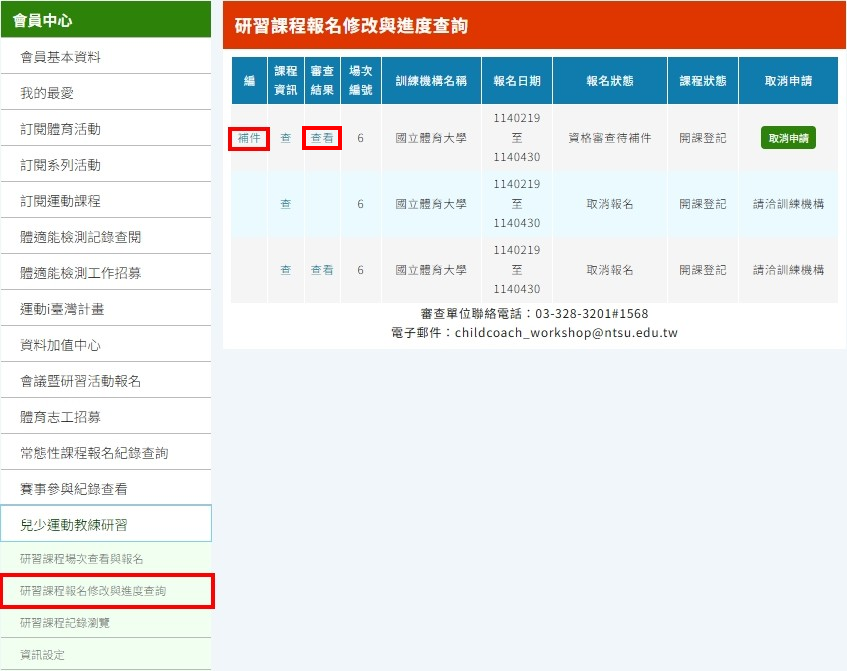
Task: Select 體育志工招募 in sidebar
Action: click(x=106, y=417)
